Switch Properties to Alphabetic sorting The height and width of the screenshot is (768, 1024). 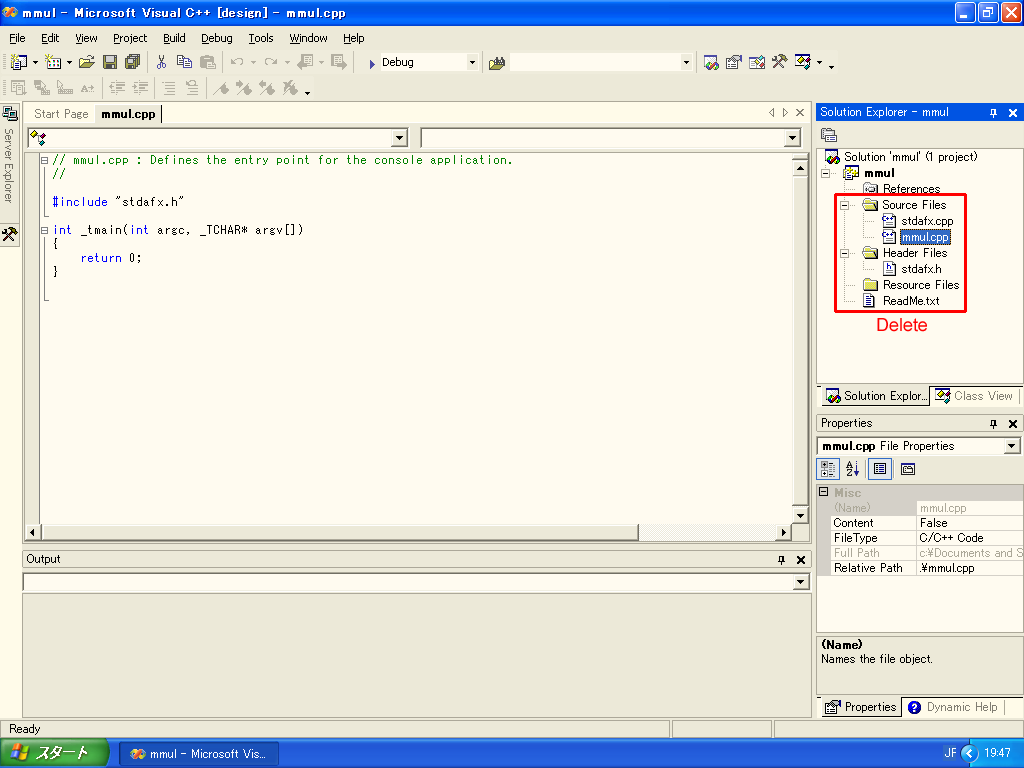point(853,469)
